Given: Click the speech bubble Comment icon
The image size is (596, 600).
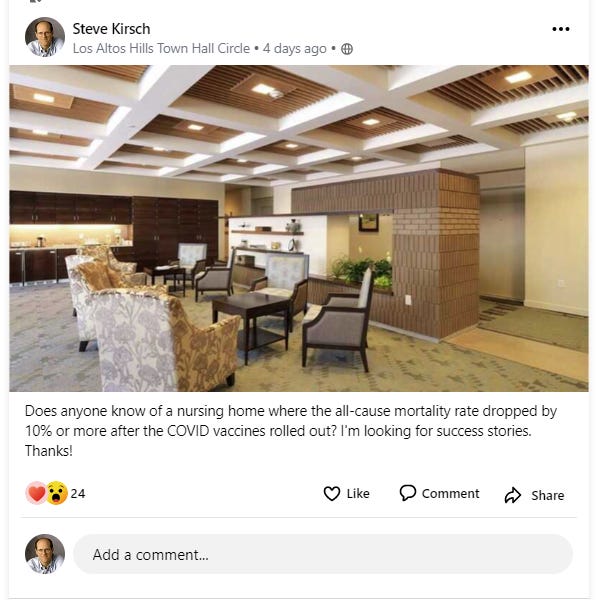Looking at the screenshot, I should tap(408, 493).
